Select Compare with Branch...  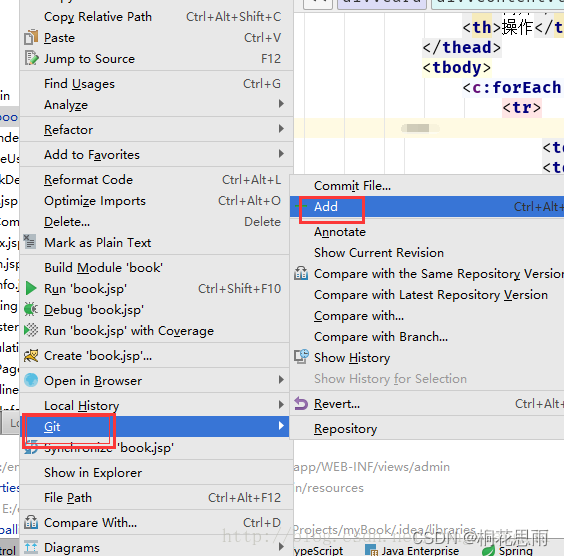(427, 337)
